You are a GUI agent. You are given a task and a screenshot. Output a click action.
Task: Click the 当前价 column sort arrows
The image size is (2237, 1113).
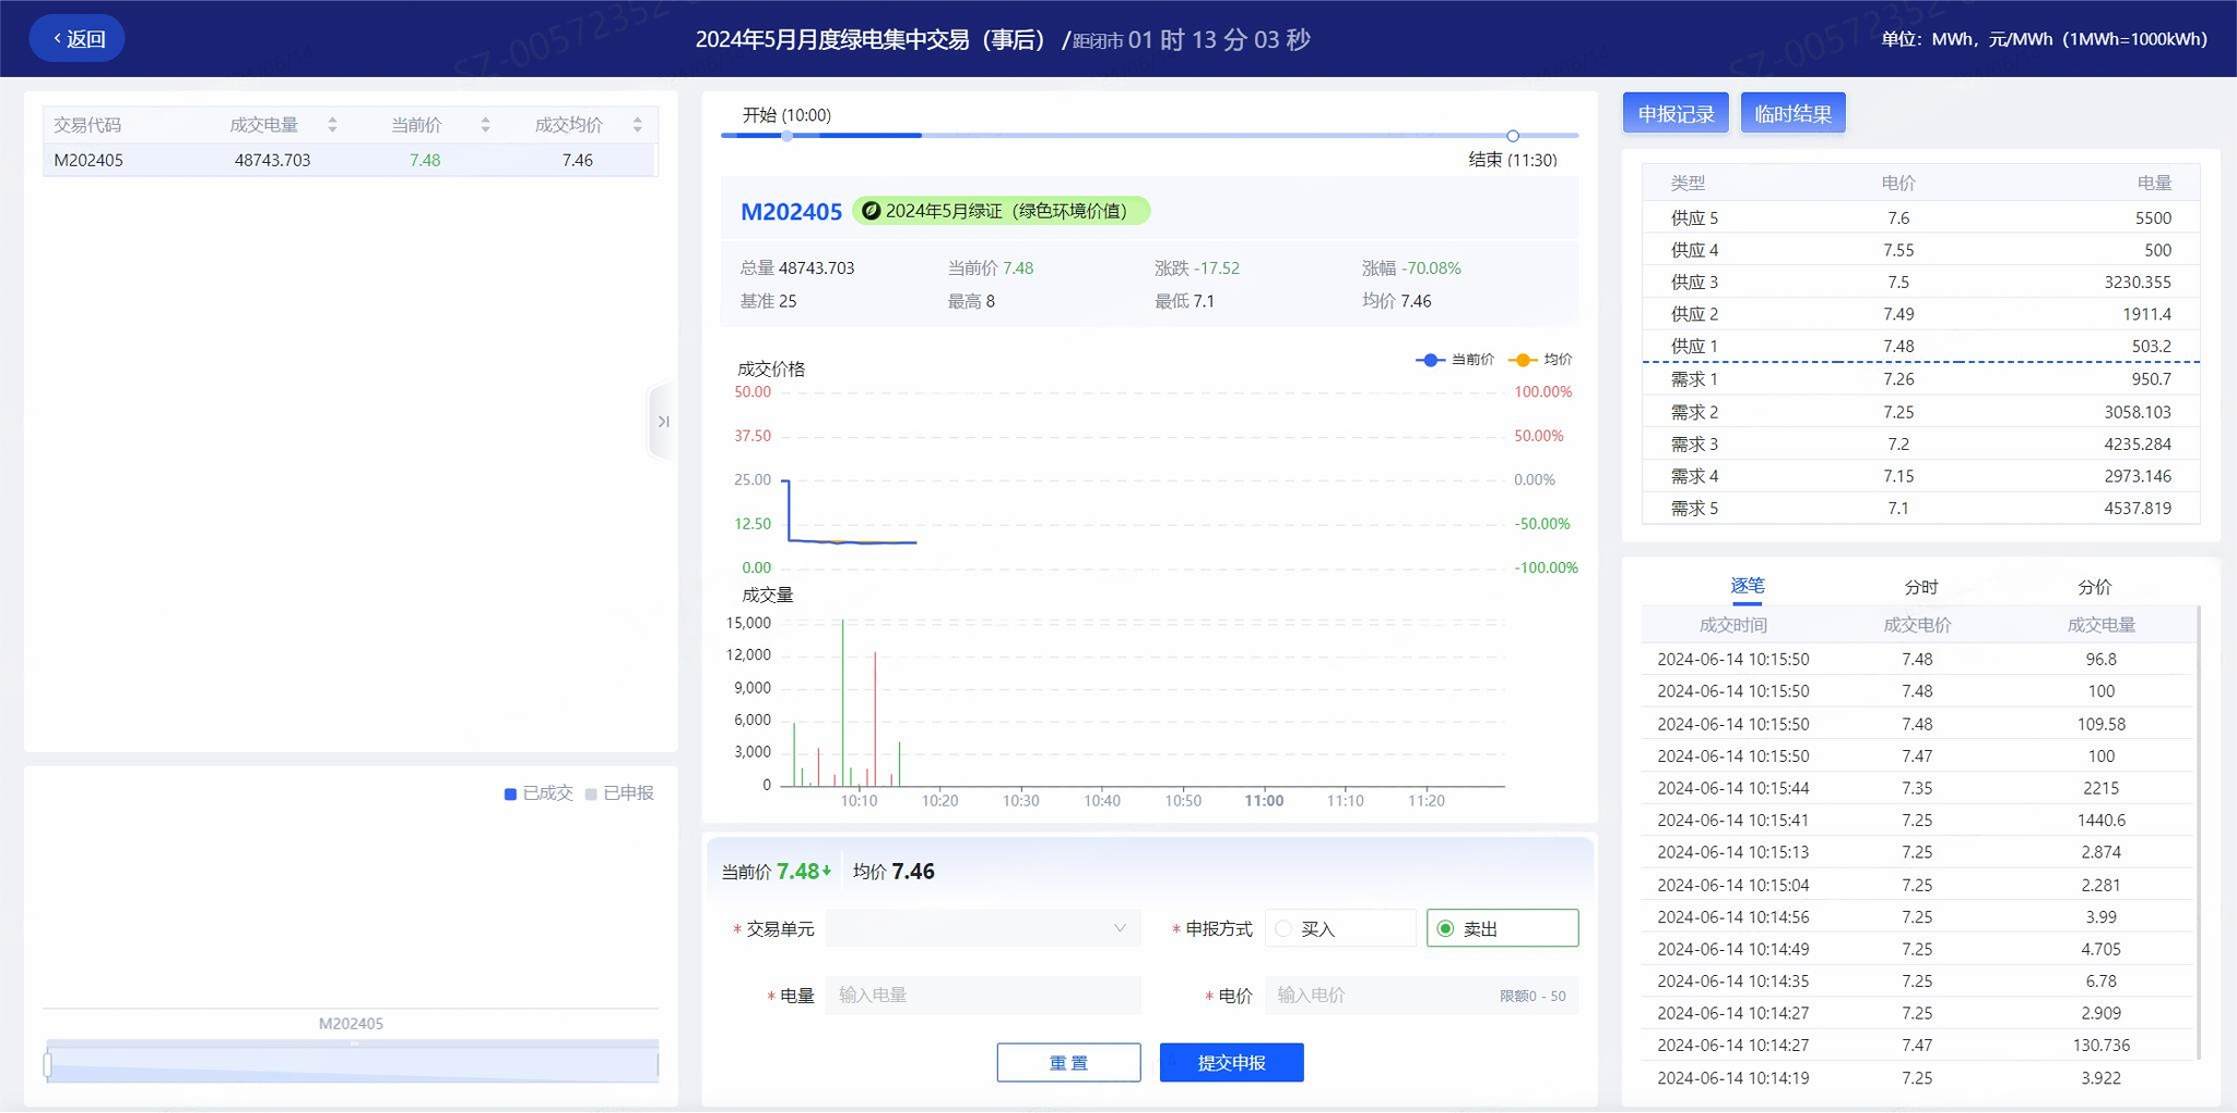[x=485, y=125]
